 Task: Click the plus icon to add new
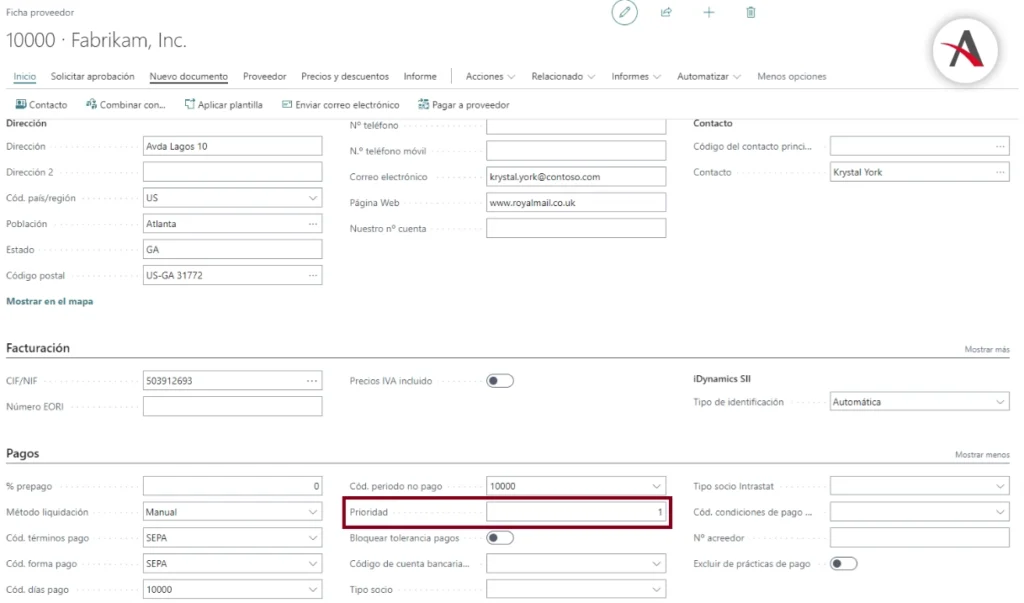709,12
